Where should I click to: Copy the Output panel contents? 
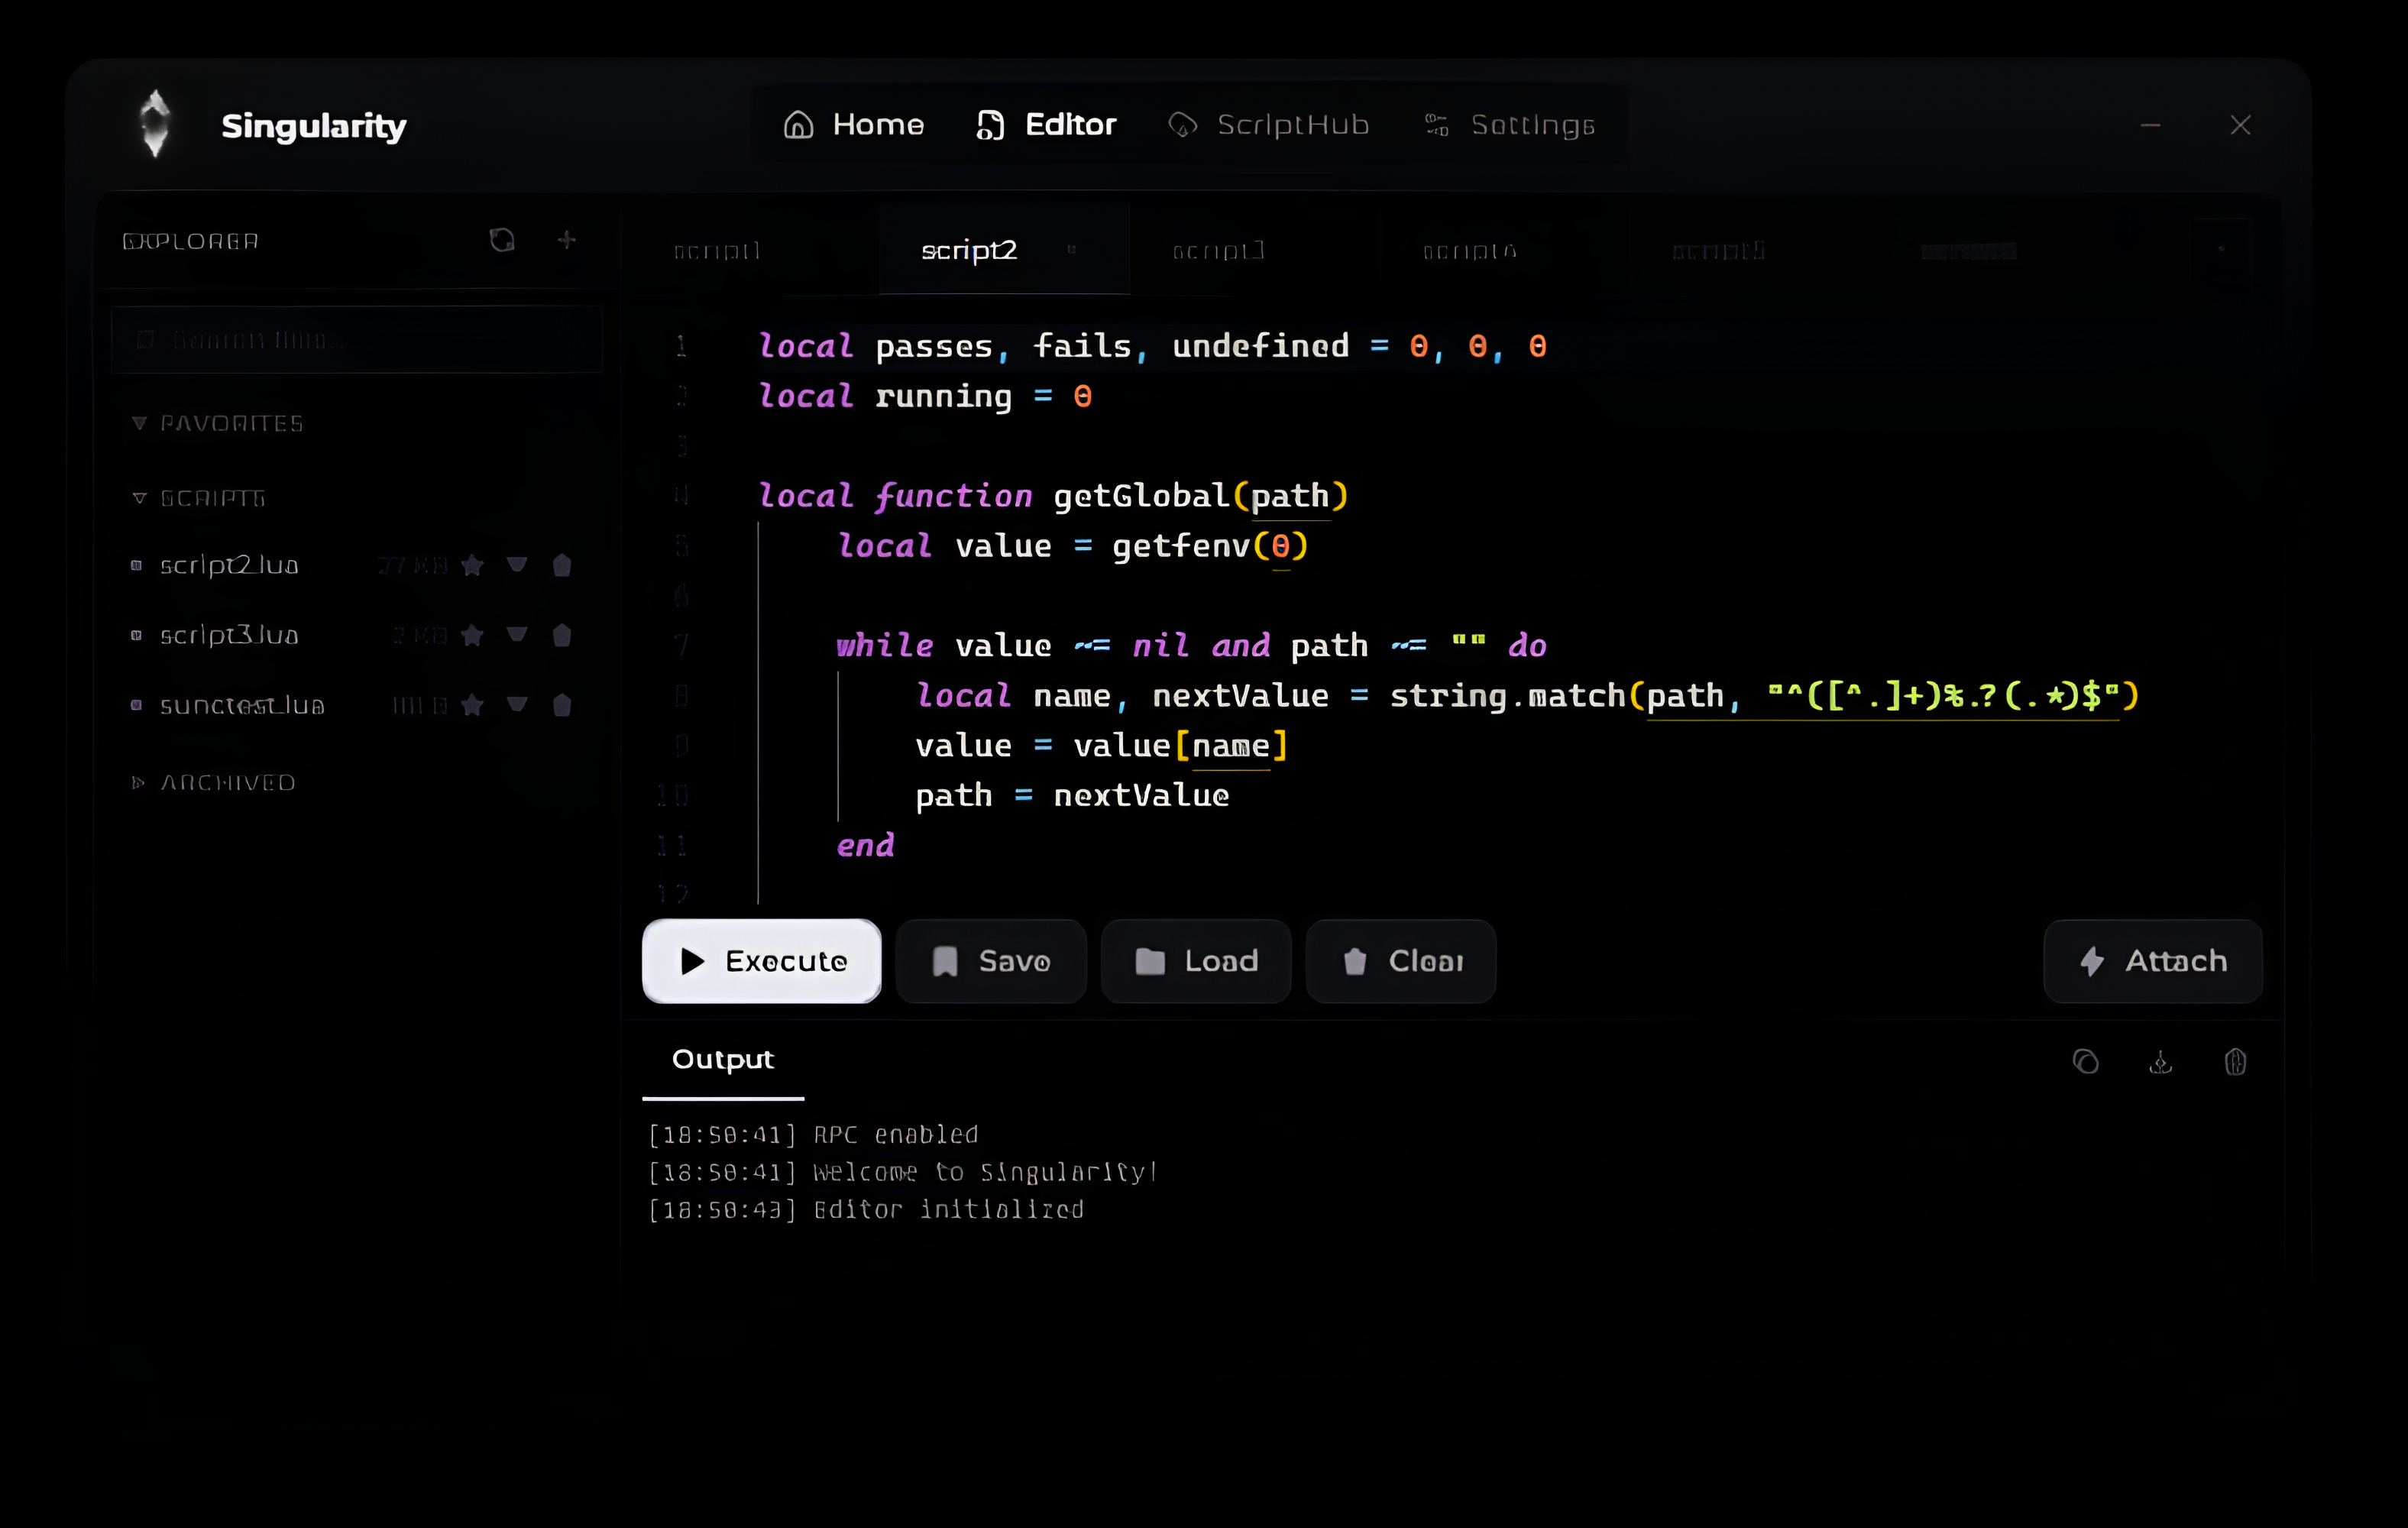(x=2085, y=1061)
